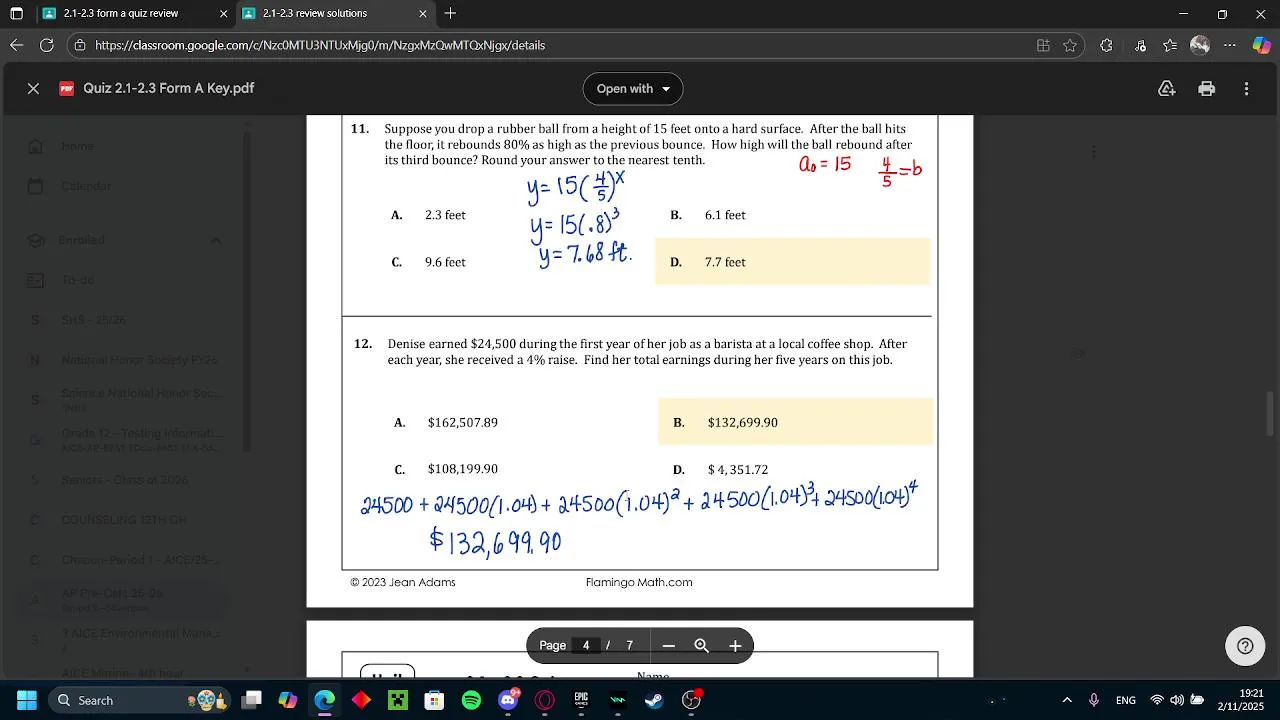Open Discord from the taskbar
Viewport: 1280px width, 720px height.
(x=508, y=700)
